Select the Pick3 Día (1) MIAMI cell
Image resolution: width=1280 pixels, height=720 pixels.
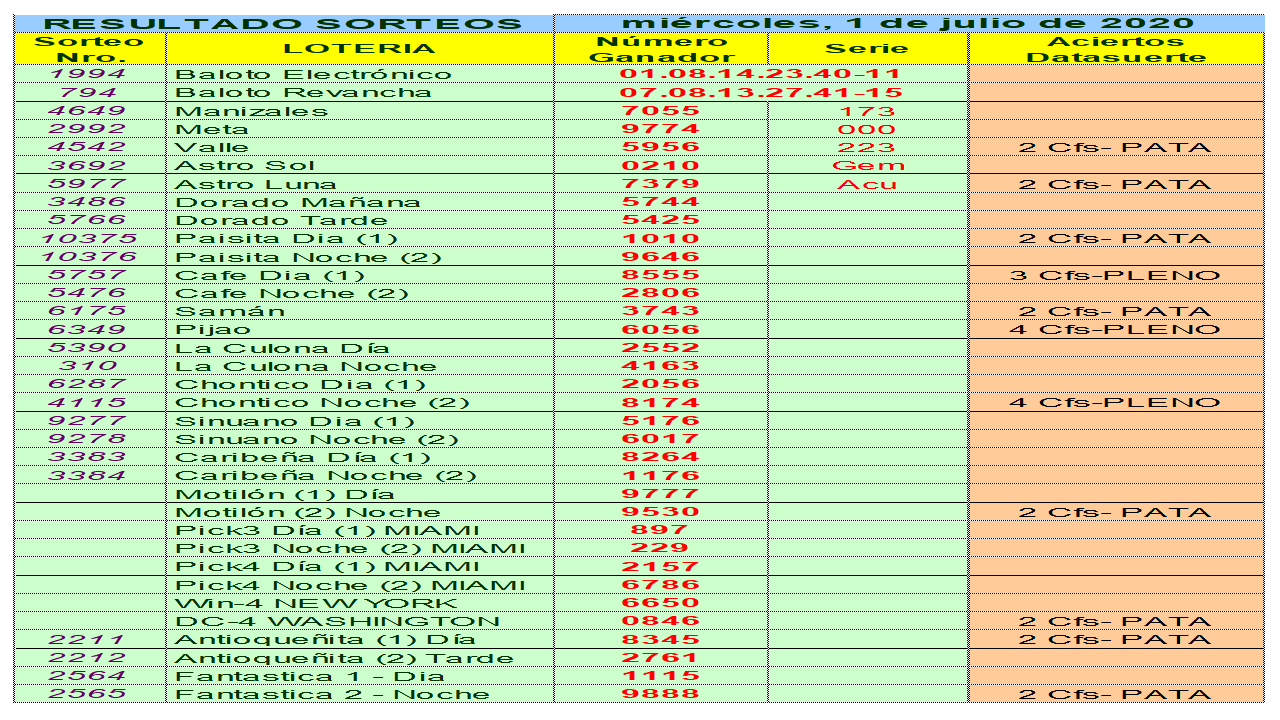click(360, 530)
